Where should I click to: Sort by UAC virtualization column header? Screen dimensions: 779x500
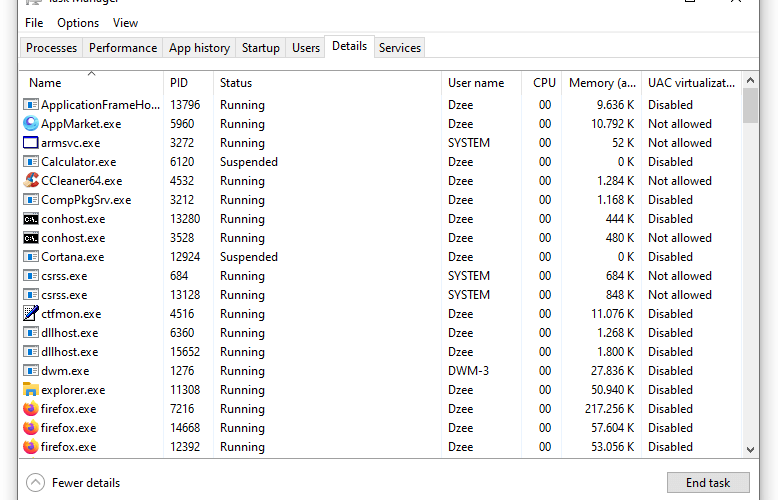coord(691,83)
